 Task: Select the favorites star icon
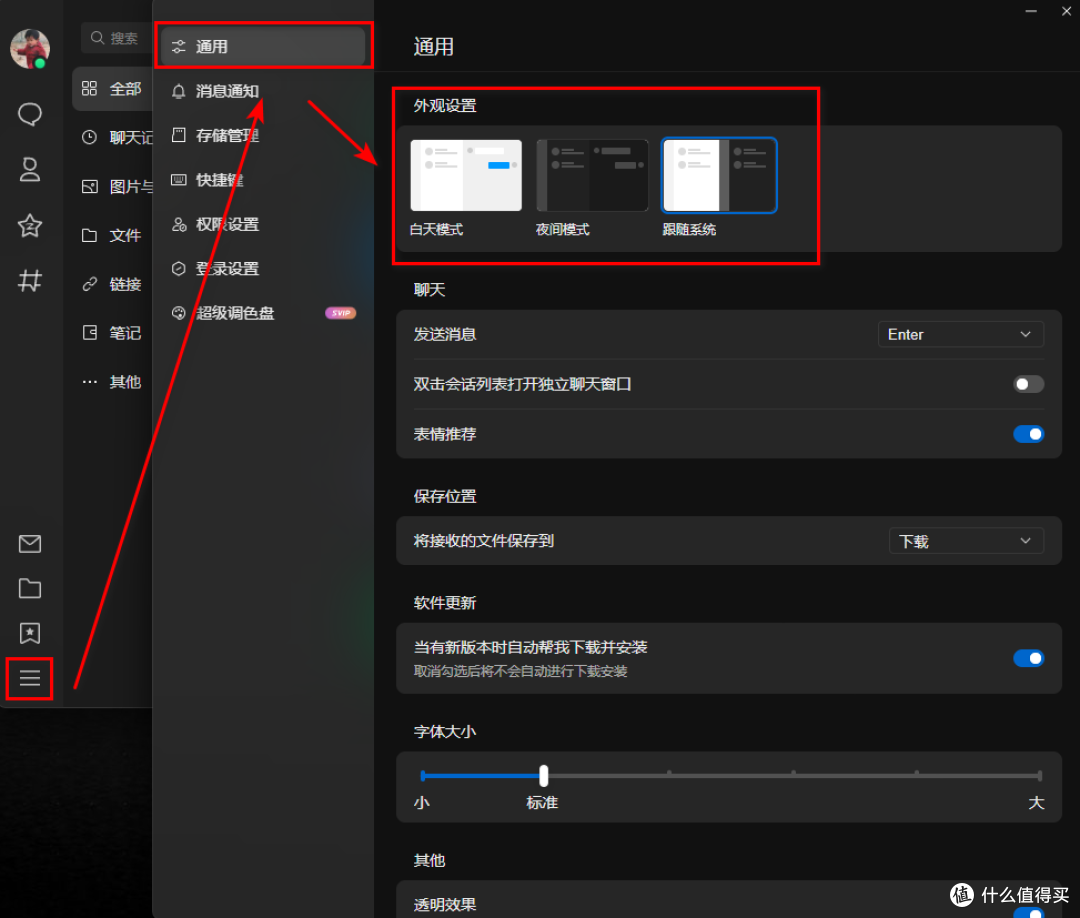(x=29, y=227)
